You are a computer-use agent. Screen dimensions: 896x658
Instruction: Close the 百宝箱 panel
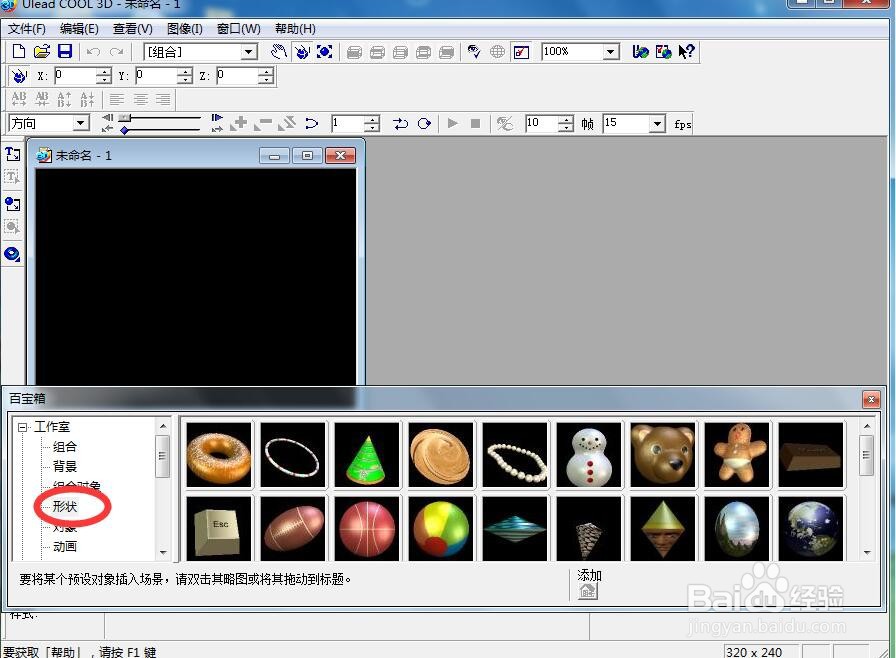click(871, 399)
